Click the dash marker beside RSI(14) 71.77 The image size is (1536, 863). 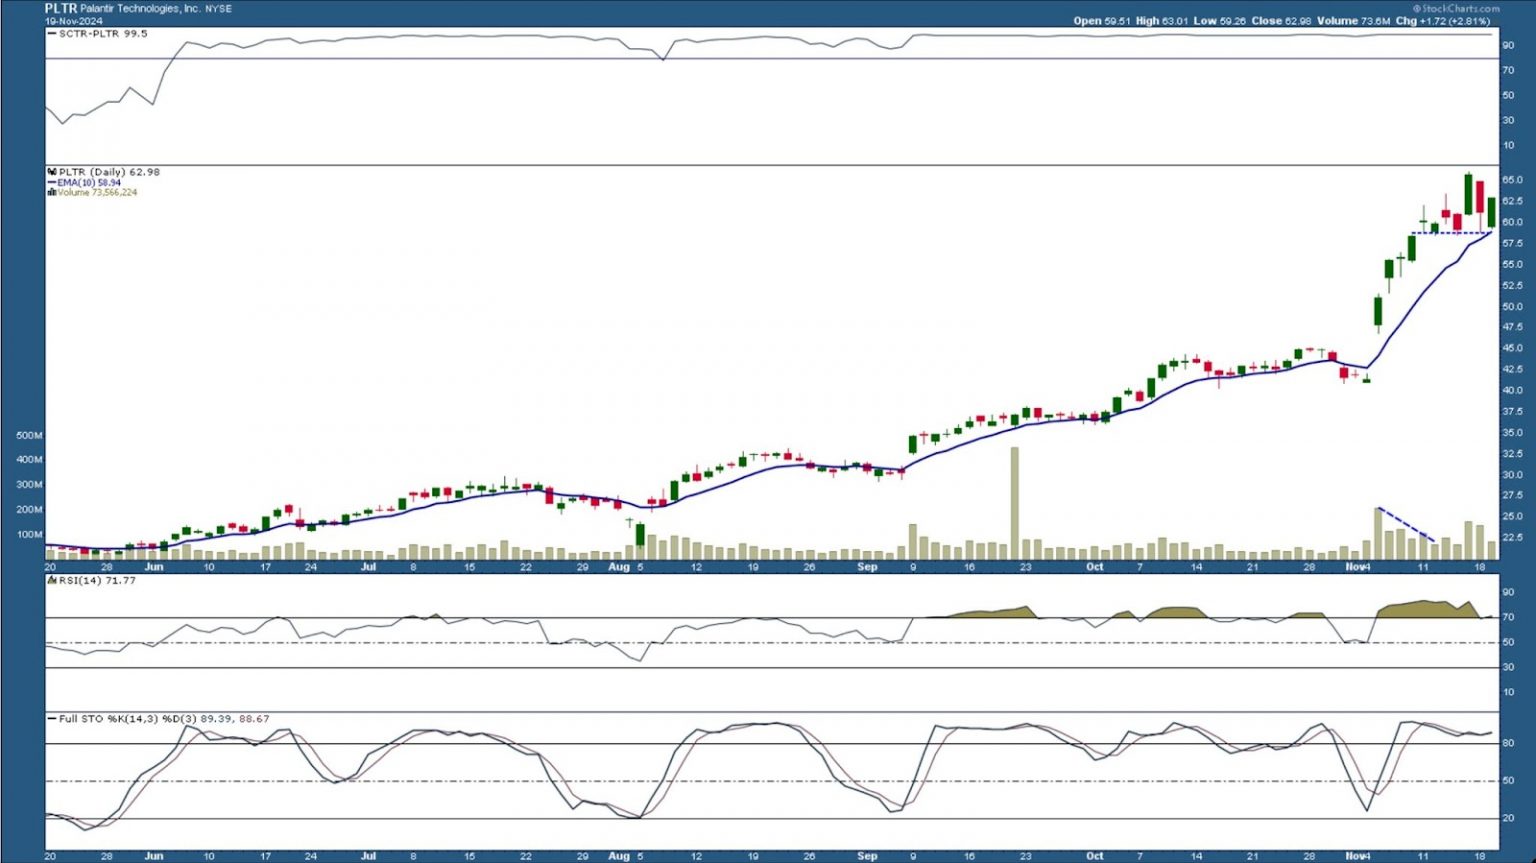pyautogui.click(x=52, y=580)
